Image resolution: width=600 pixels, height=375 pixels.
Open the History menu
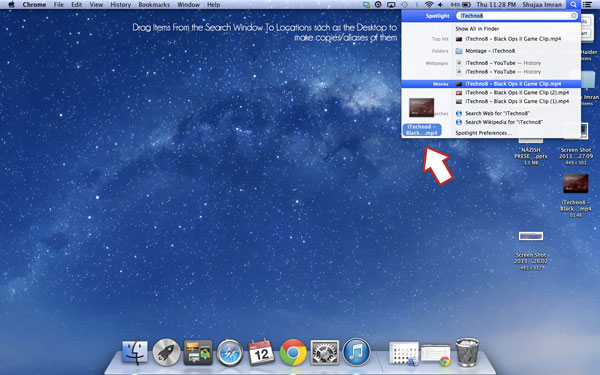tap(121, 5)
